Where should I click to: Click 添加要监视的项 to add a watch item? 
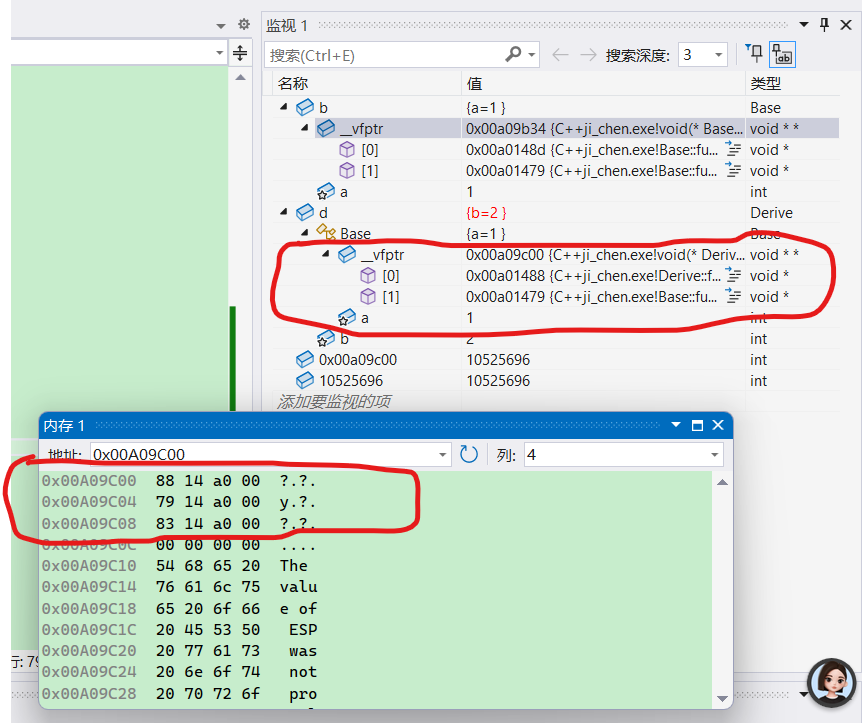pyautogui.click(x=334, y=401)
